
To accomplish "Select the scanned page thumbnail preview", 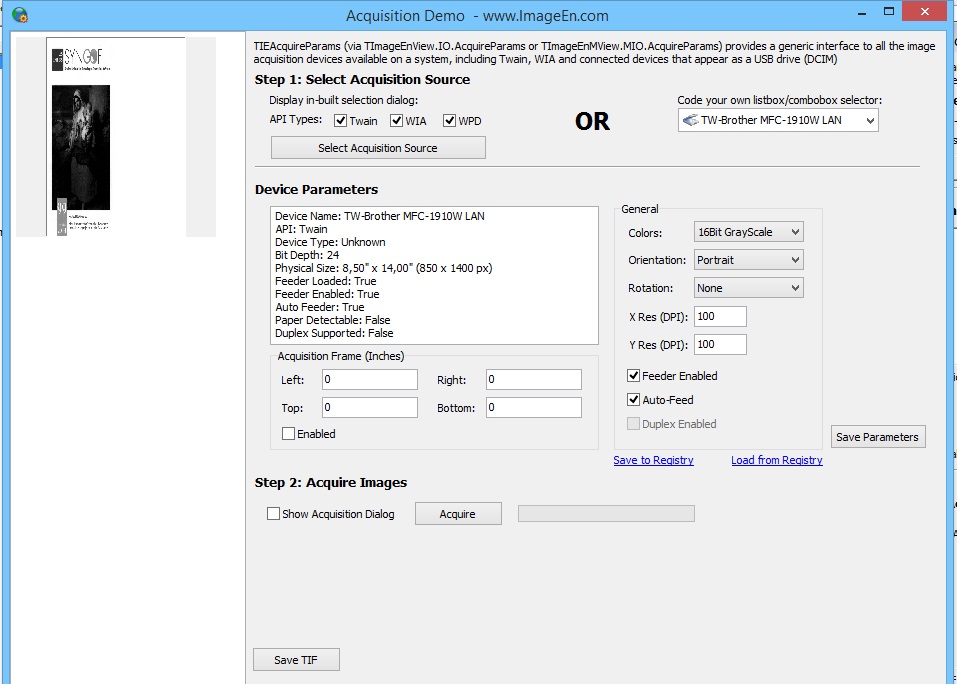I will tap(116, 137).
